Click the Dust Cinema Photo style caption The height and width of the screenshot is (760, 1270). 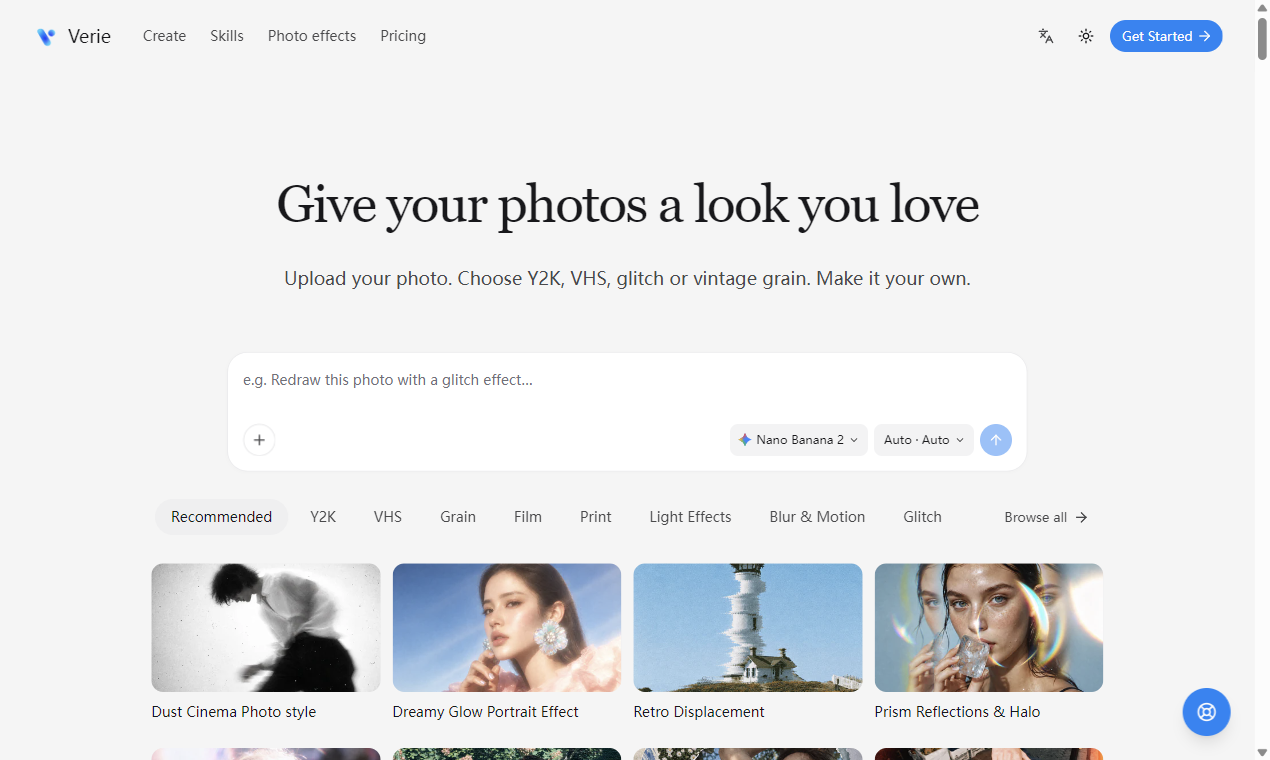pyautogui.click(x=234, y=712)
